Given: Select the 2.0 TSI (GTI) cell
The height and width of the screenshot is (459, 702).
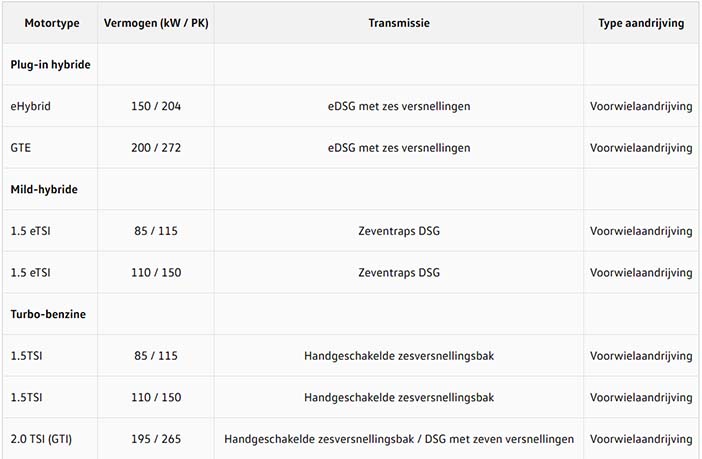Looking at the screenshot, I should [41, 439].
